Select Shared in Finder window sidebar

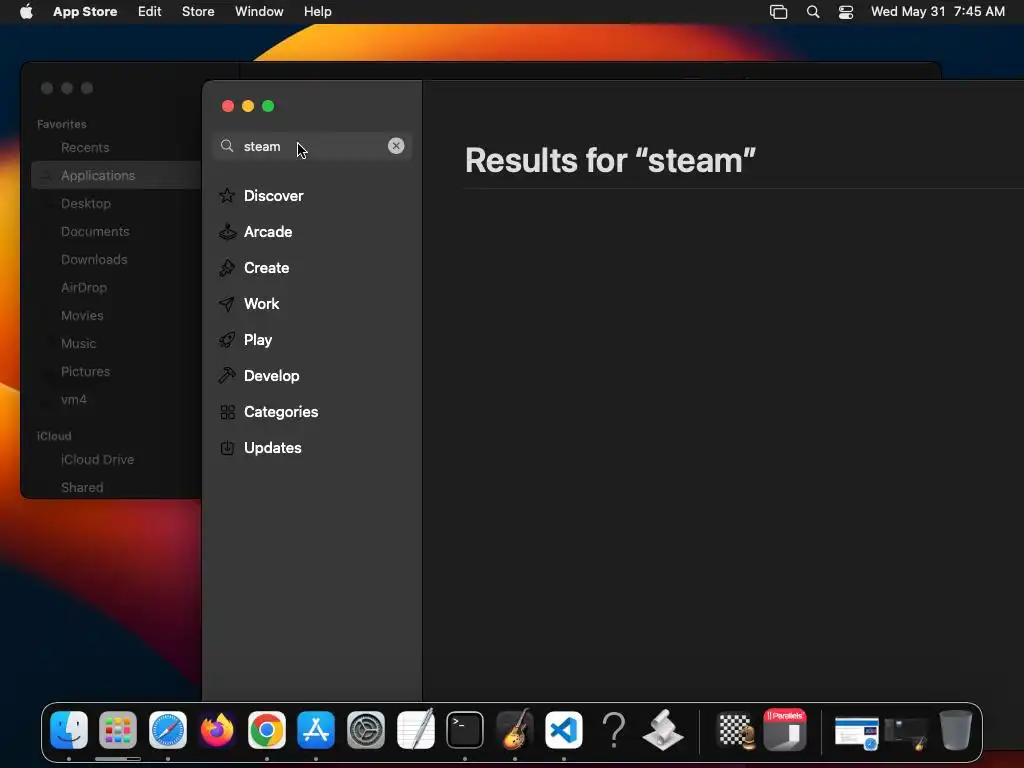click(x=82, y=488)
